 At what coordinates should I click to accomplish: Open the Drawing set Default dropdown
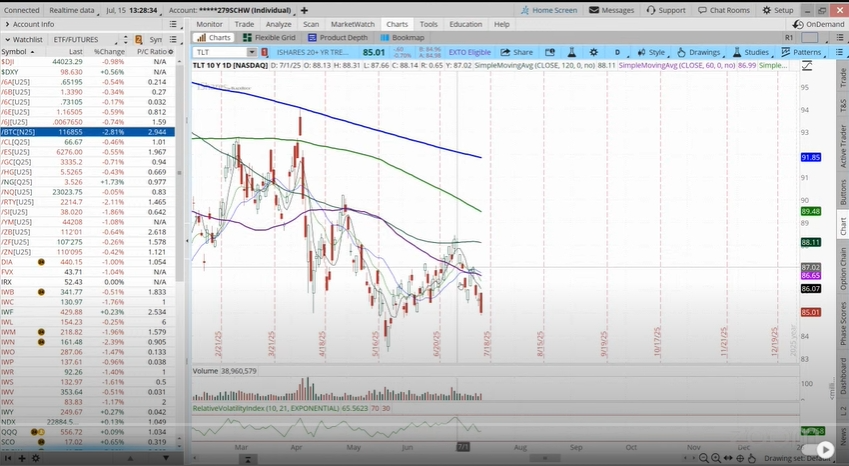coord(799,458)
